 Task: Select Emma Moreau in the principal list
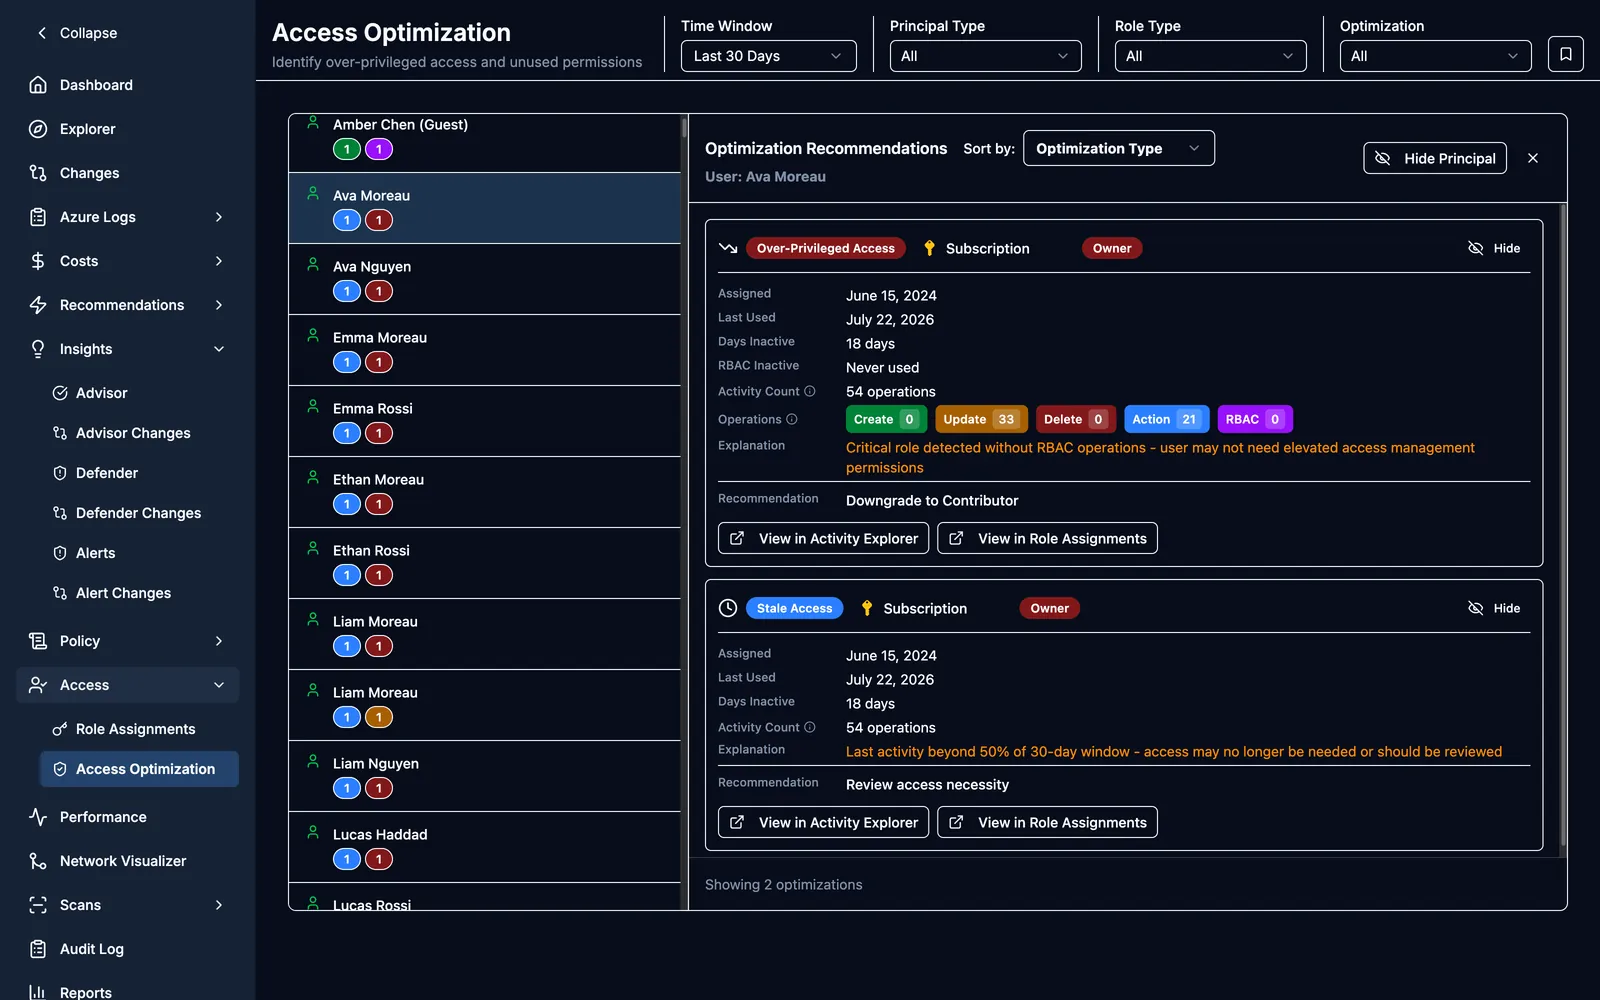pos(485,350)
